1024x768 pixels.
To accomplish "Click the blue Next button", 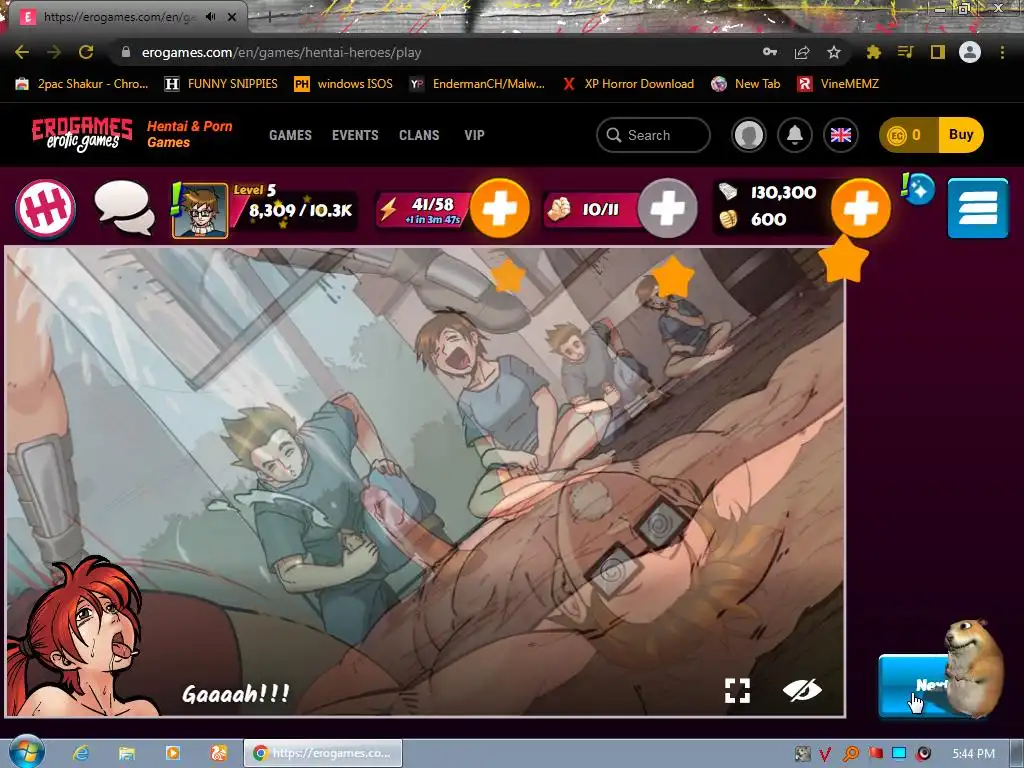I will [x=914, y=684].
